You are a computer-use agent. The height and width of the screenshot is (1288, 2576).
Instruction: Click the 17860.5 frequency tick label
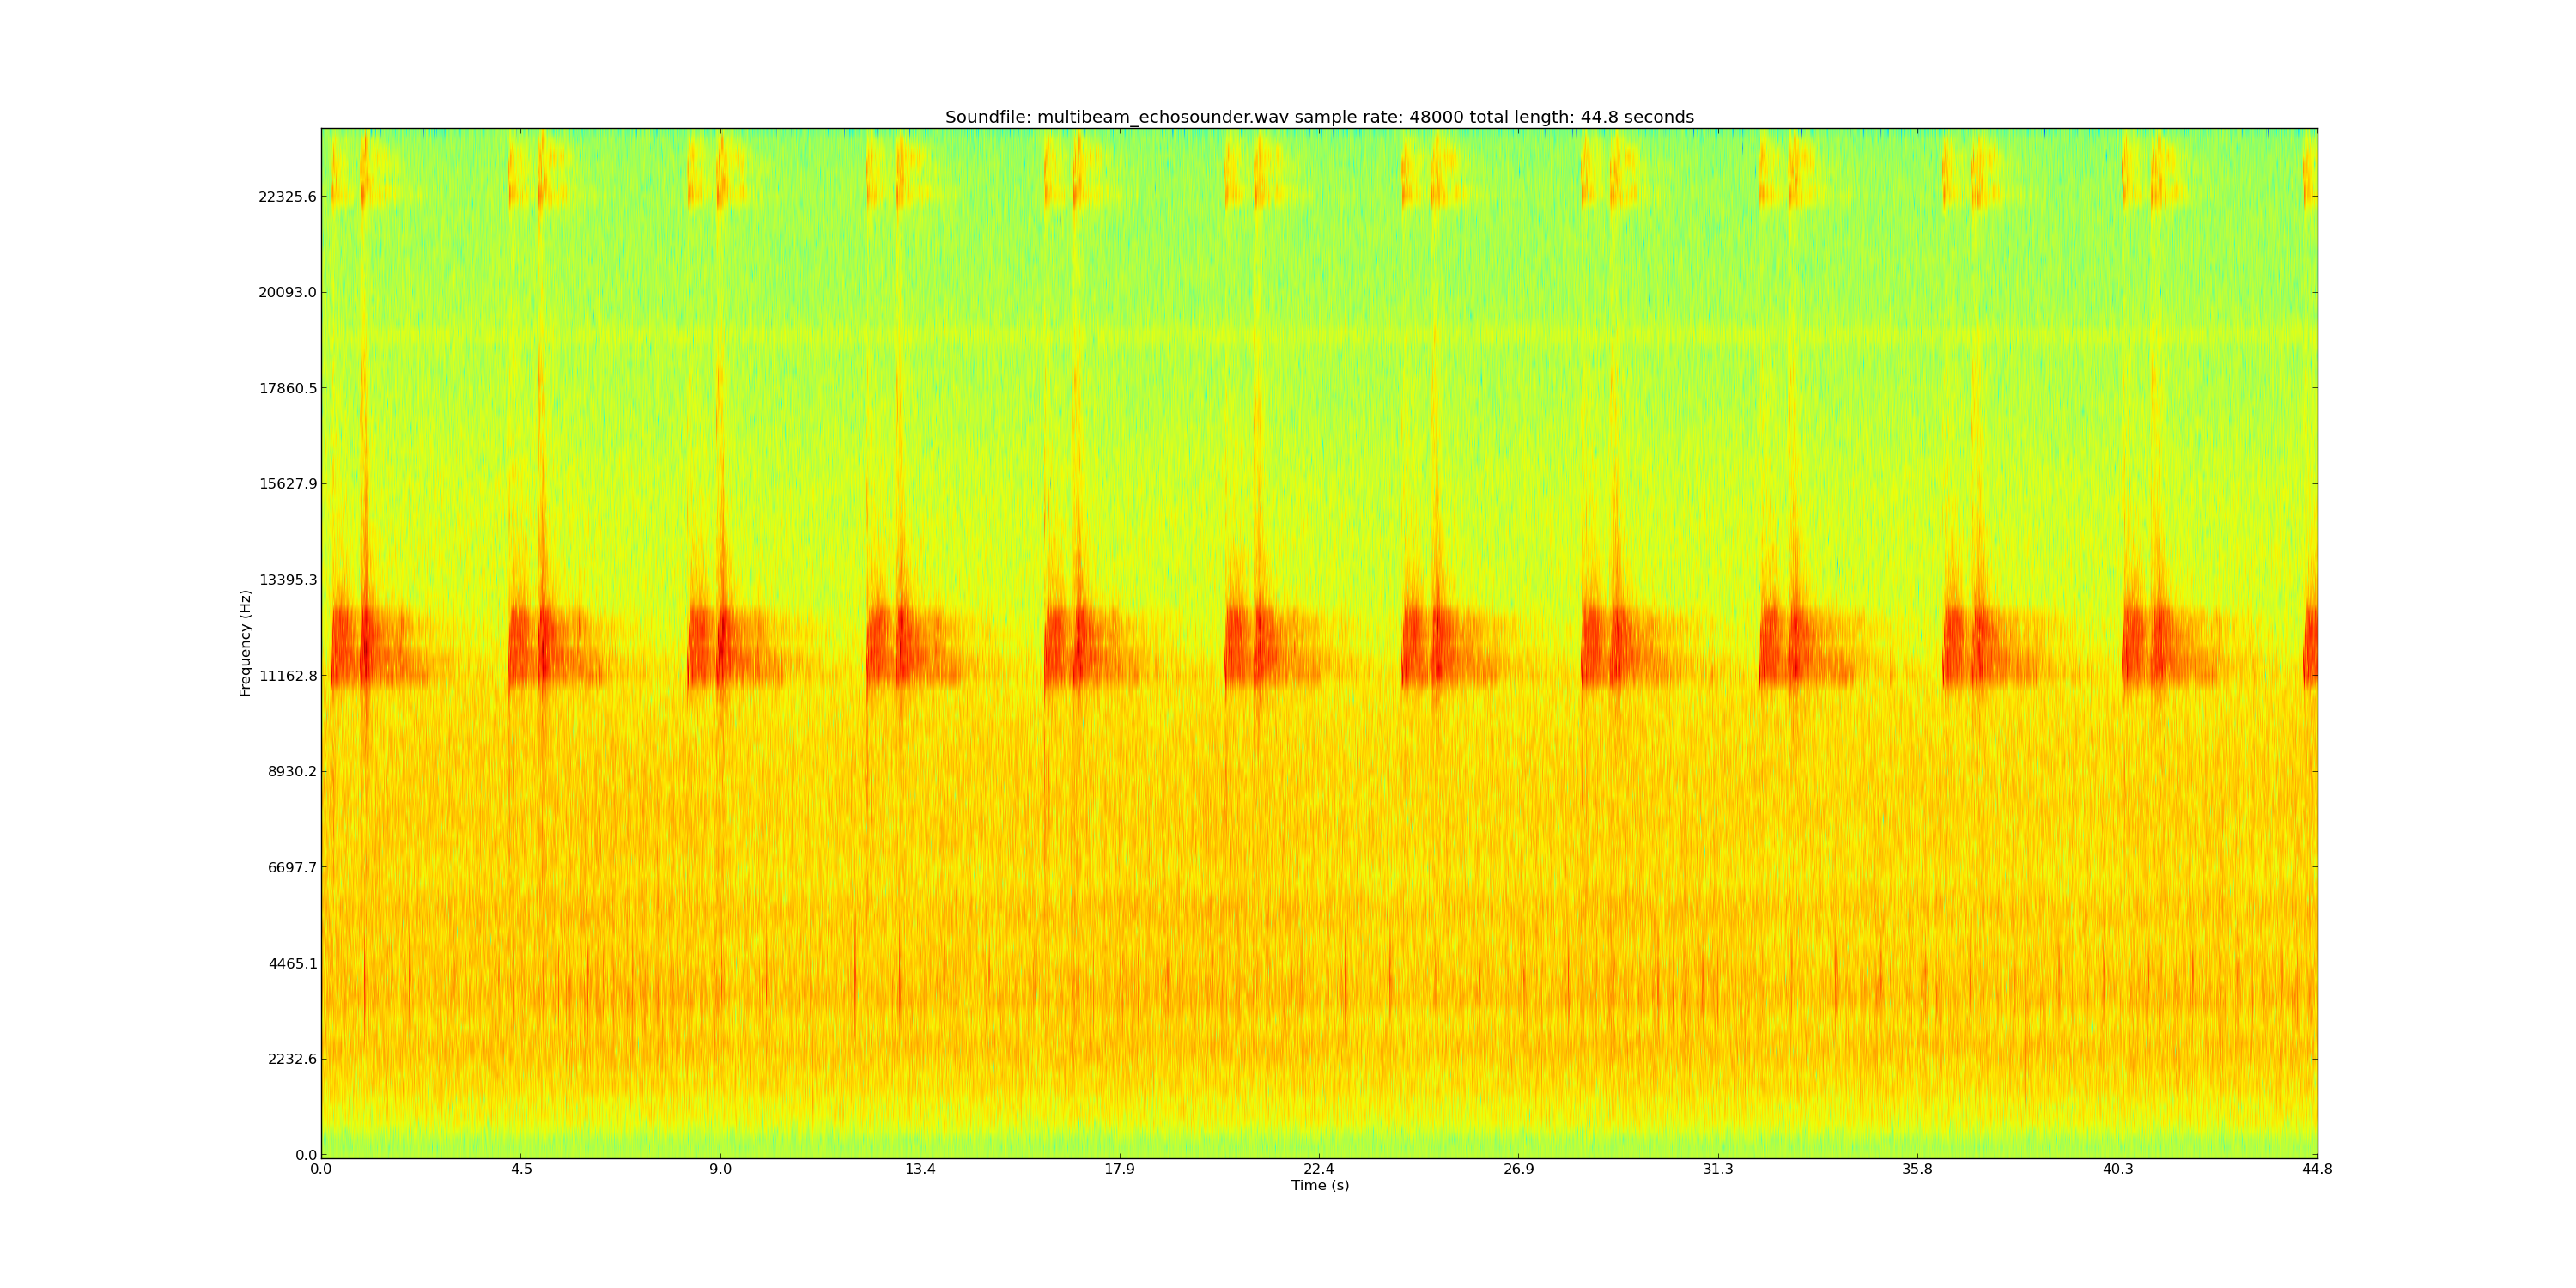287,388
